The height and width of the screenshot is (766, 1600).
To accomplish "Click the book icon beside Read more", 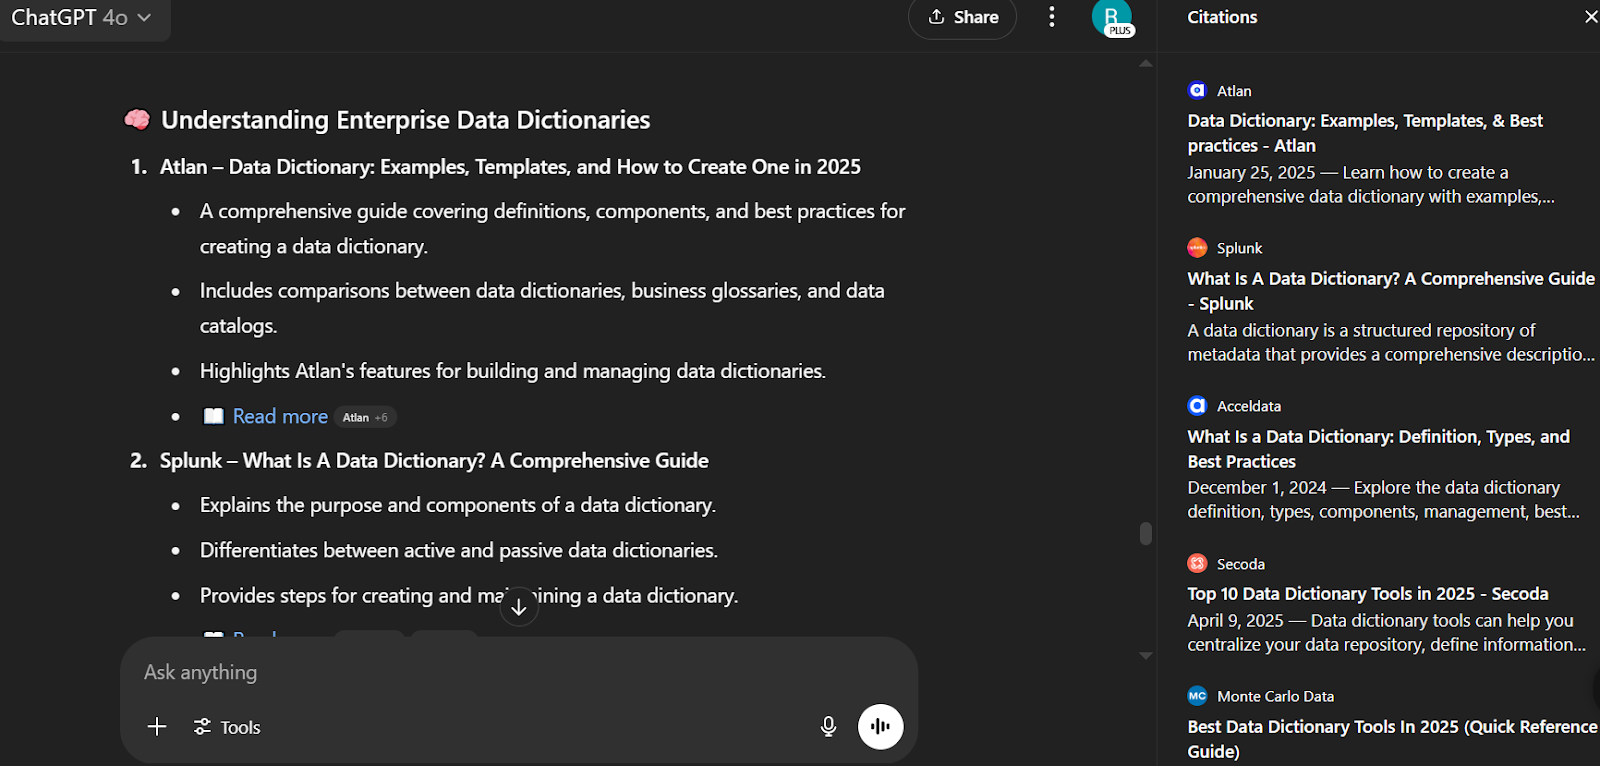I will (213, 416).
